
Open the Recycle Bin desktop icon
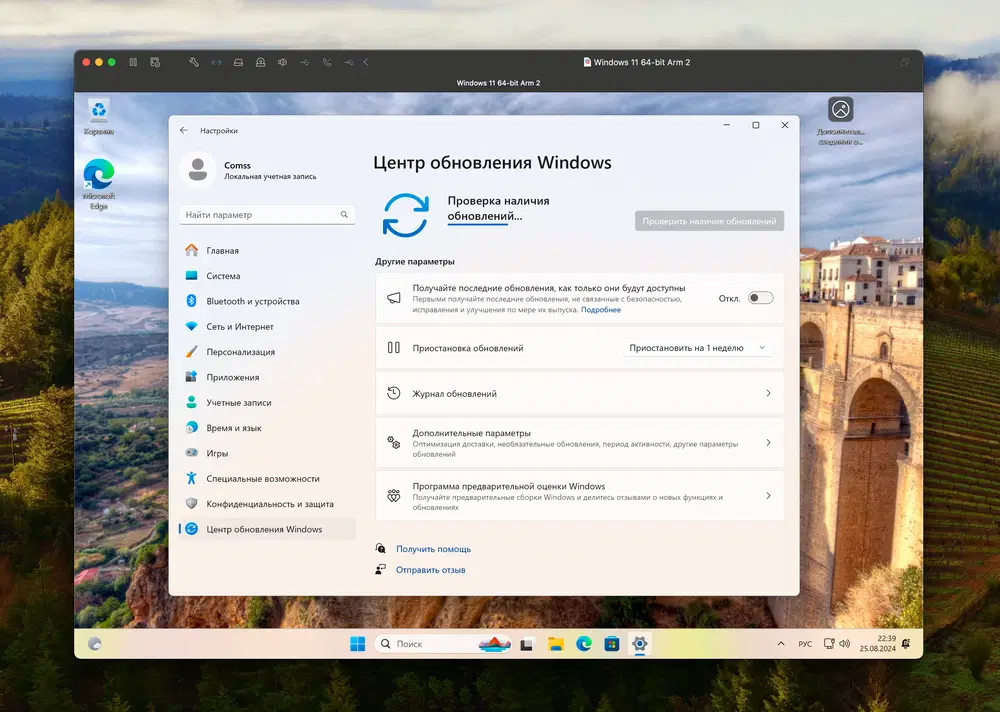pyautogui.click(x=99, y=116)
